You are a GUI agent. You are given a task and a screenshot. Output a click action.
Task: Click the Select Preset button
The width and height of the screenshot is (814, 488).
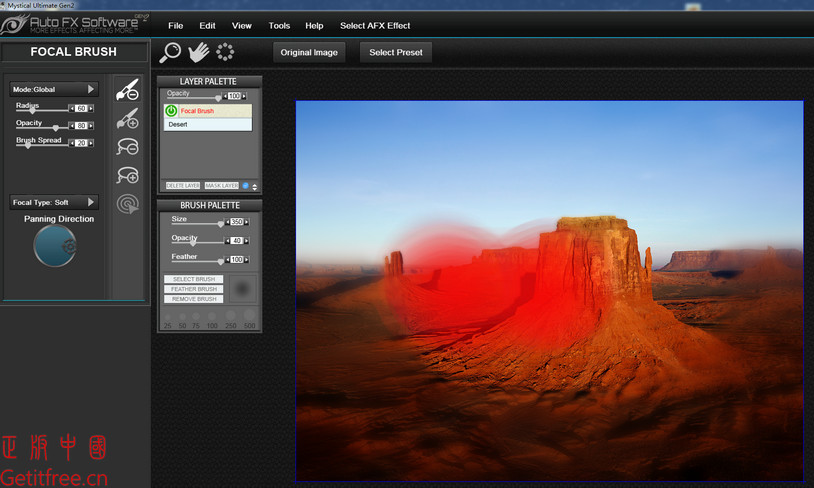[x=396, y=52]
